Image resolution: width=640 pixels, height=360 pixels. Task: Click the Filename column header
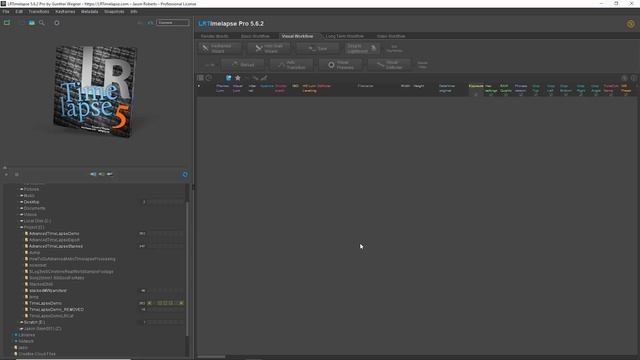(x=365, y=86)
